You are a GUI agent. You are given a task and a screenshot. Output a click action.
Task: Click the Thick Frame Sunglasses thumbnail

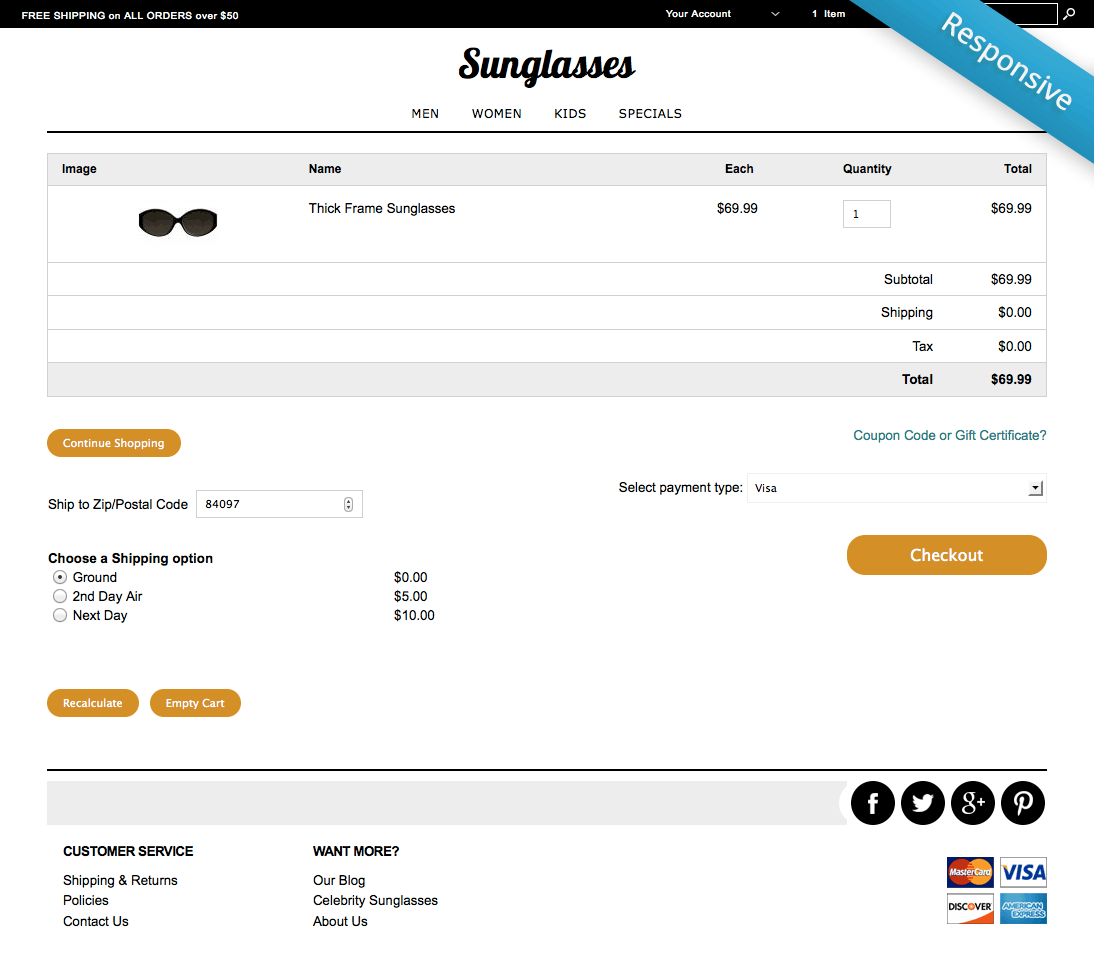(x=178, y=222)
